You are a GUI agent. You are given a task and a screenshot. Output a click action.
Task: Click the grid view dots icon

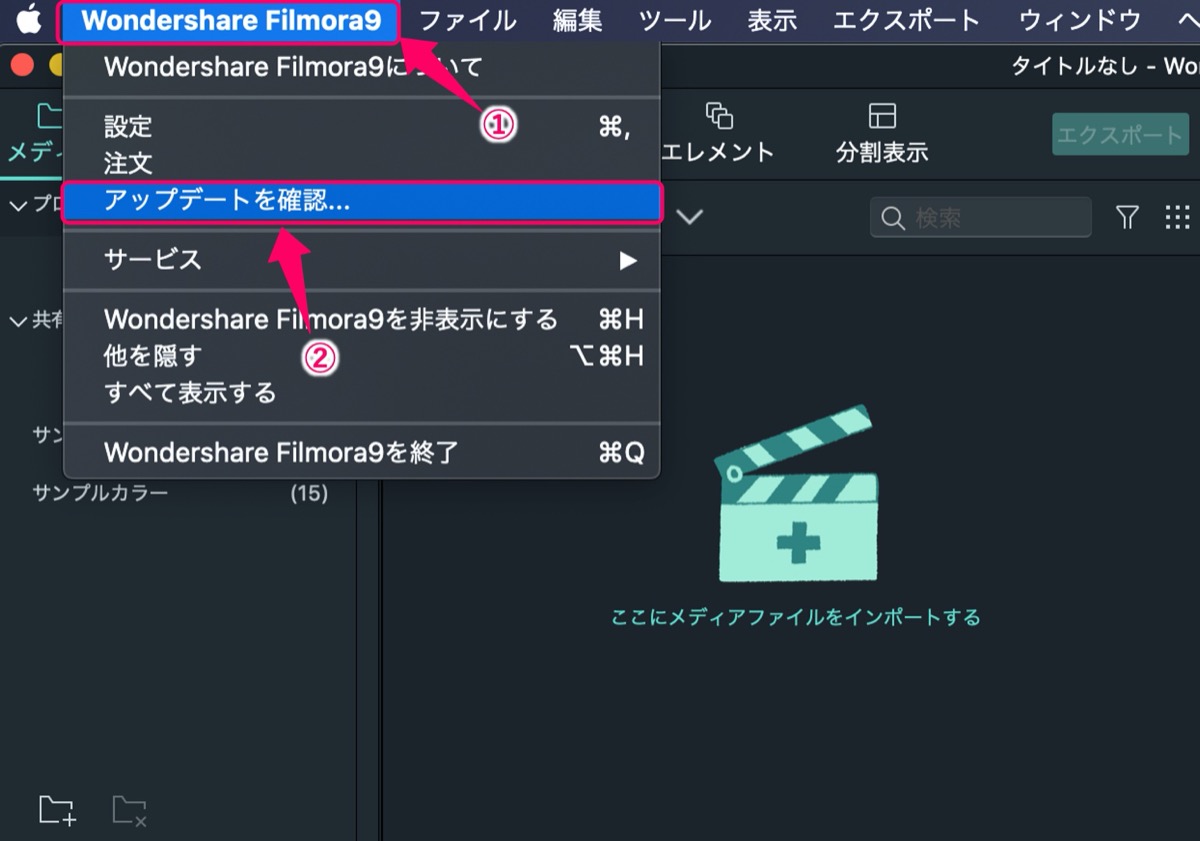pyautogui.click(x=1178, y=217)
